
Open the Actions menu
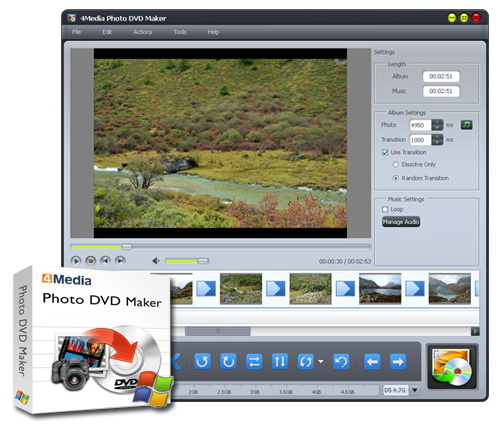pyautogui.click(x=143, y=32)
